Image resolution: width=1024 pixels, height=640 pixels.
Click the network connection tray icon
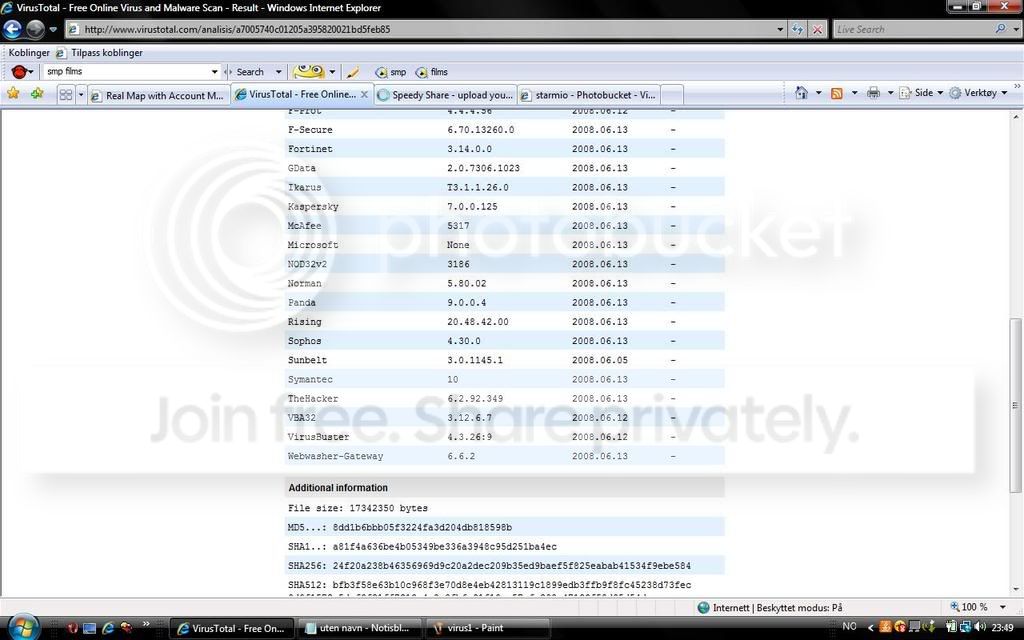click(965, 627)
